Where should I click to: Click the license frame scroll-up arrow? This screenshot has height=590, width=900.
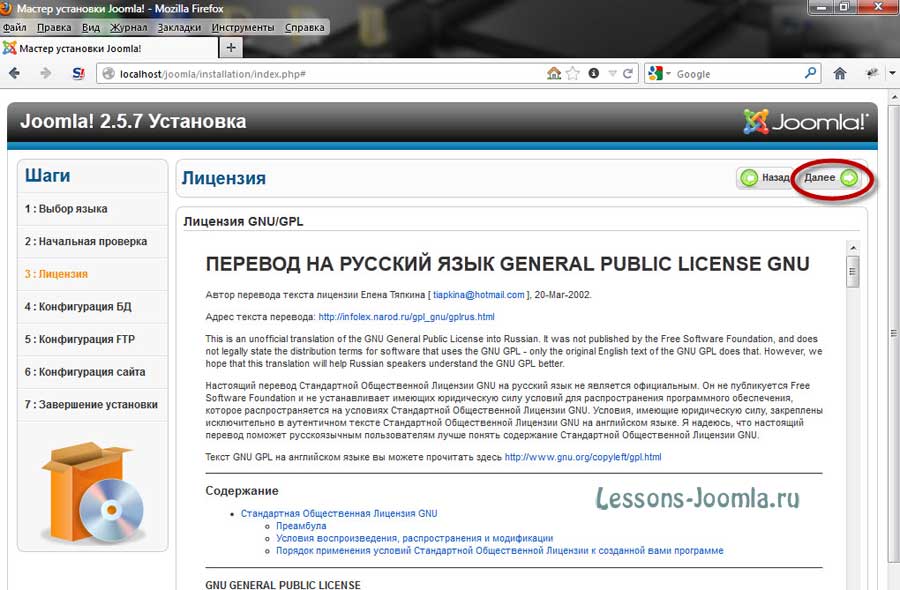point(852,248)
